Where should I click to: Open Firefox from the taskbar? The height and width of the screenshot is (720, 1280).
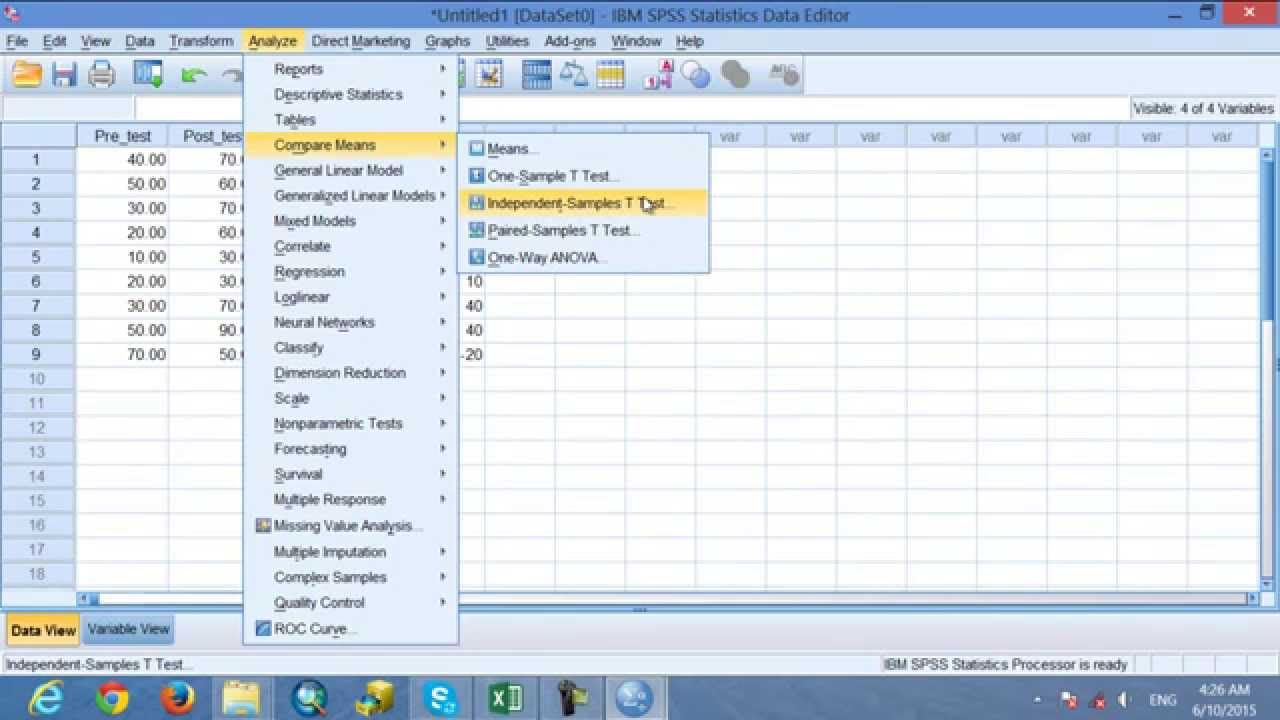click(x=176, y=698)
